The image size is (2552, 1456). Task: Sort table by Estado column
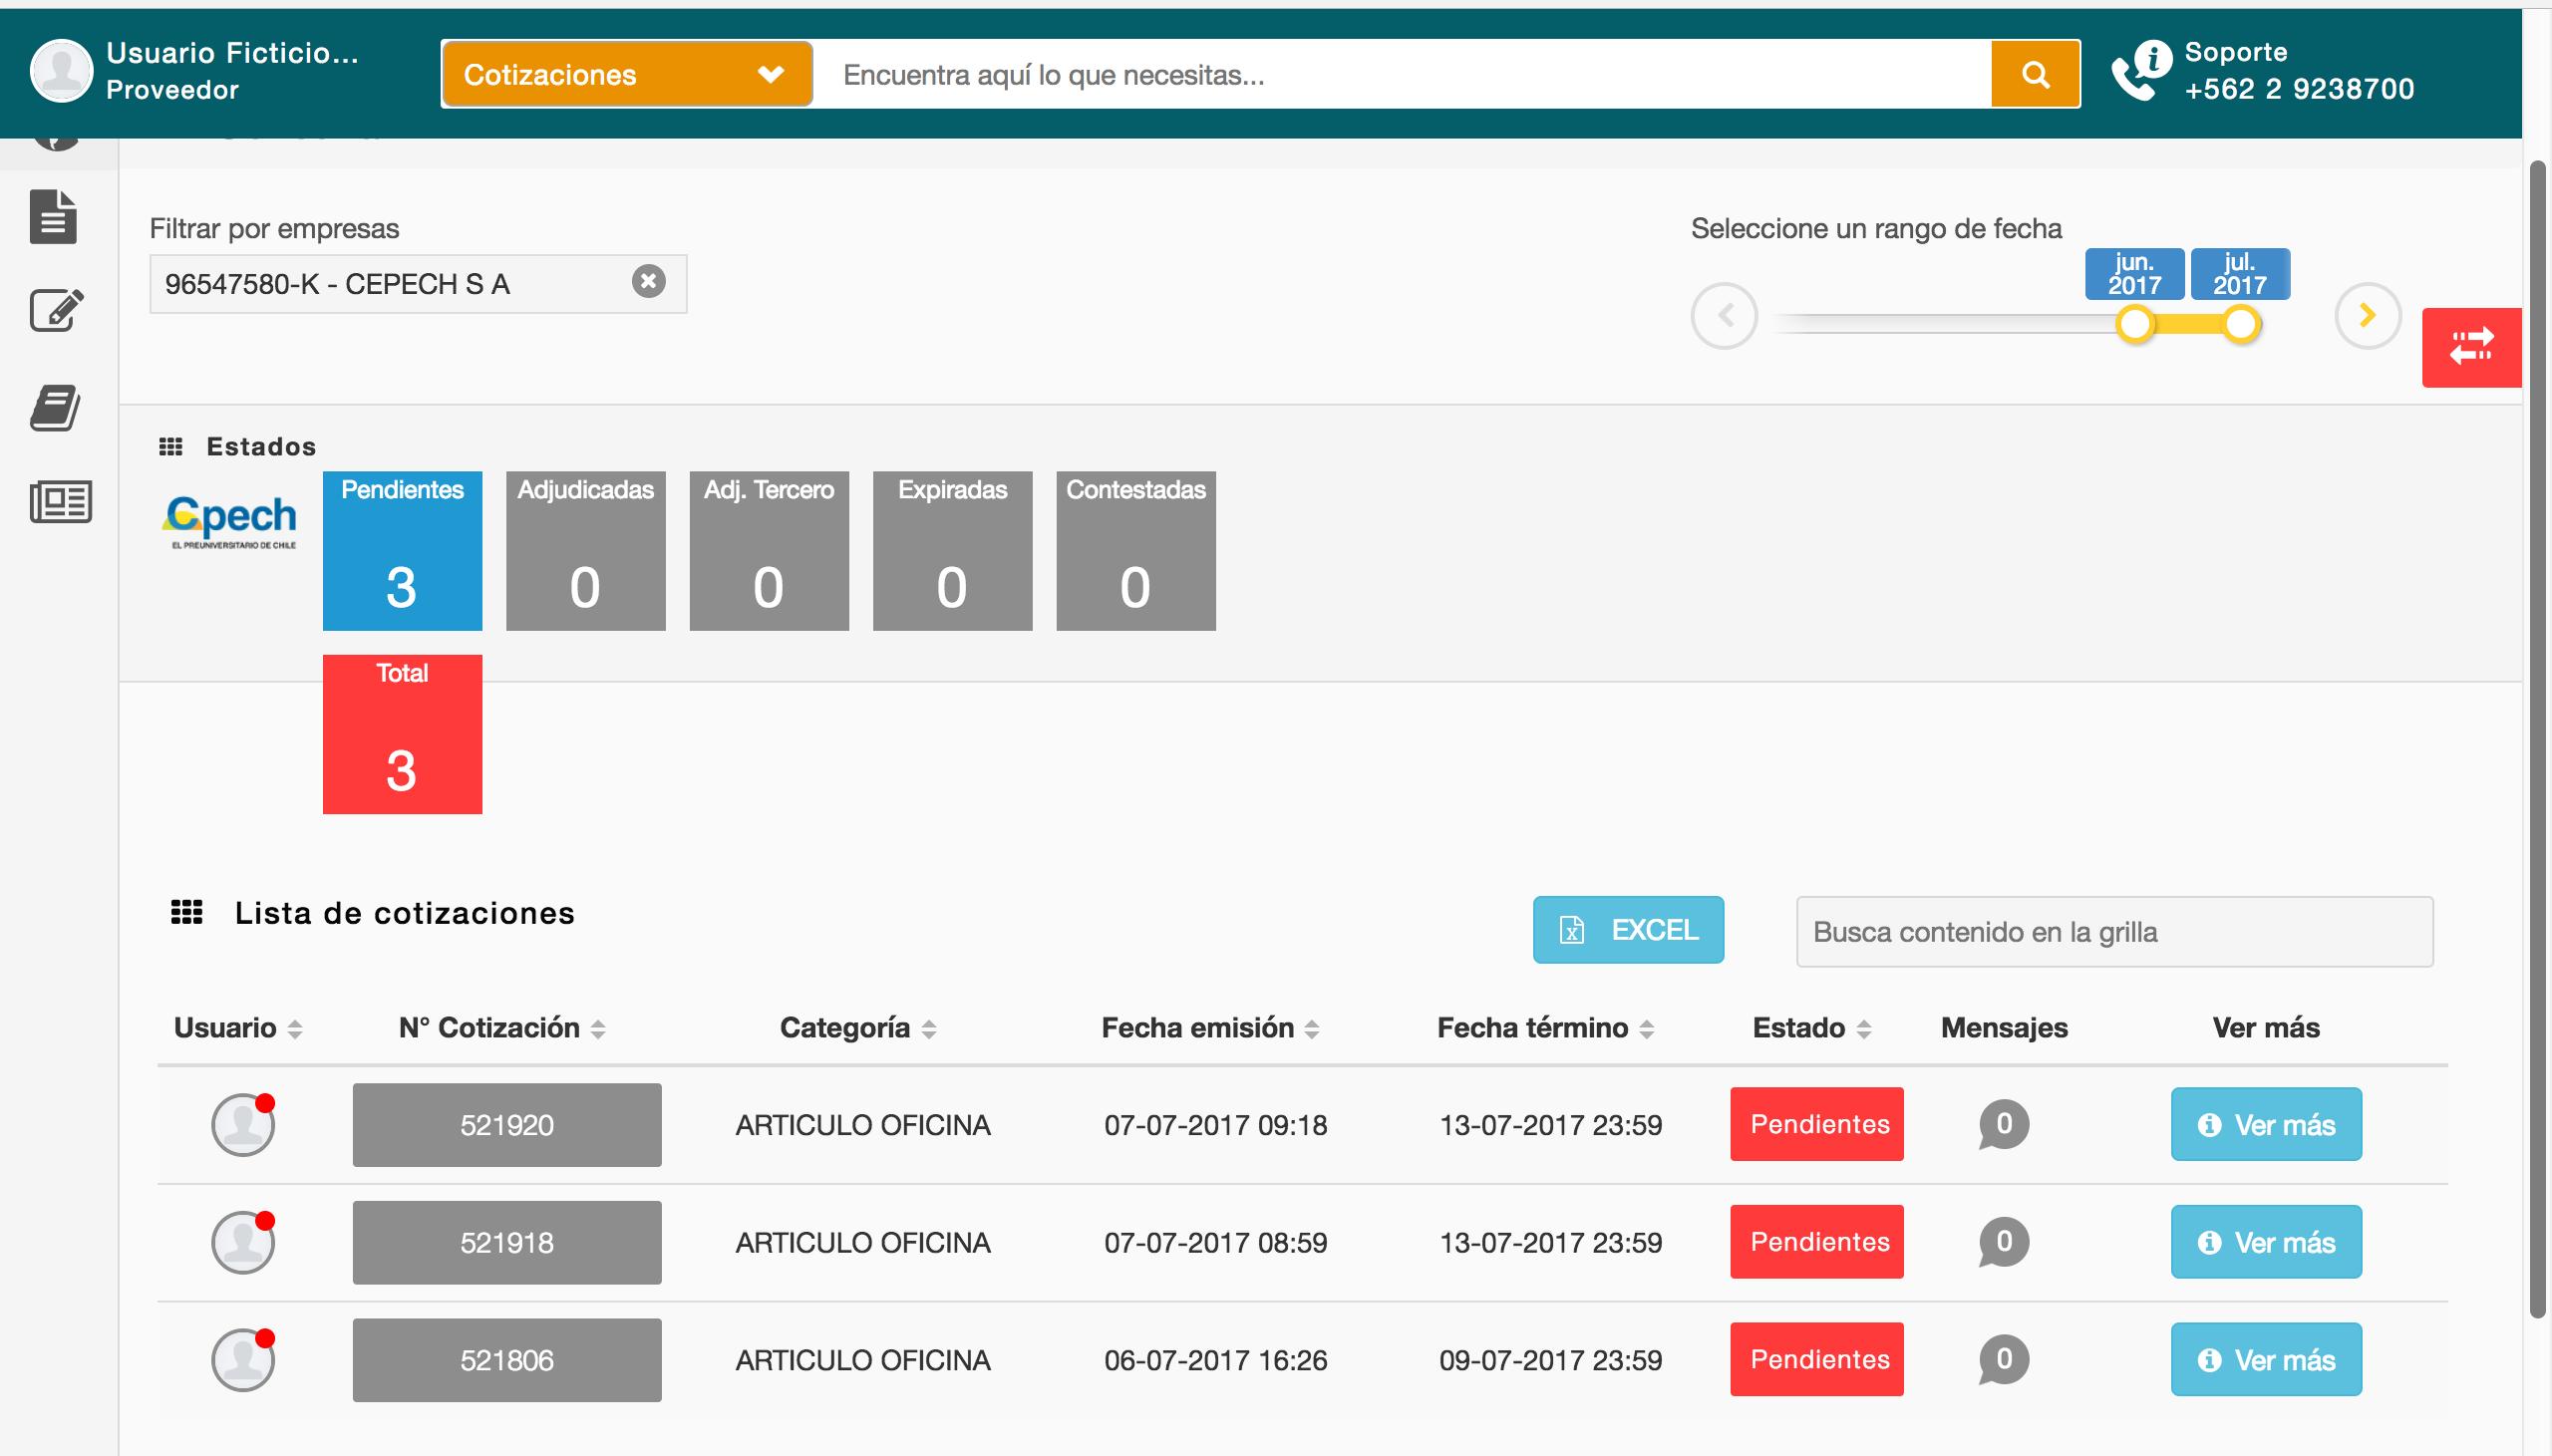(1812, 1028)
